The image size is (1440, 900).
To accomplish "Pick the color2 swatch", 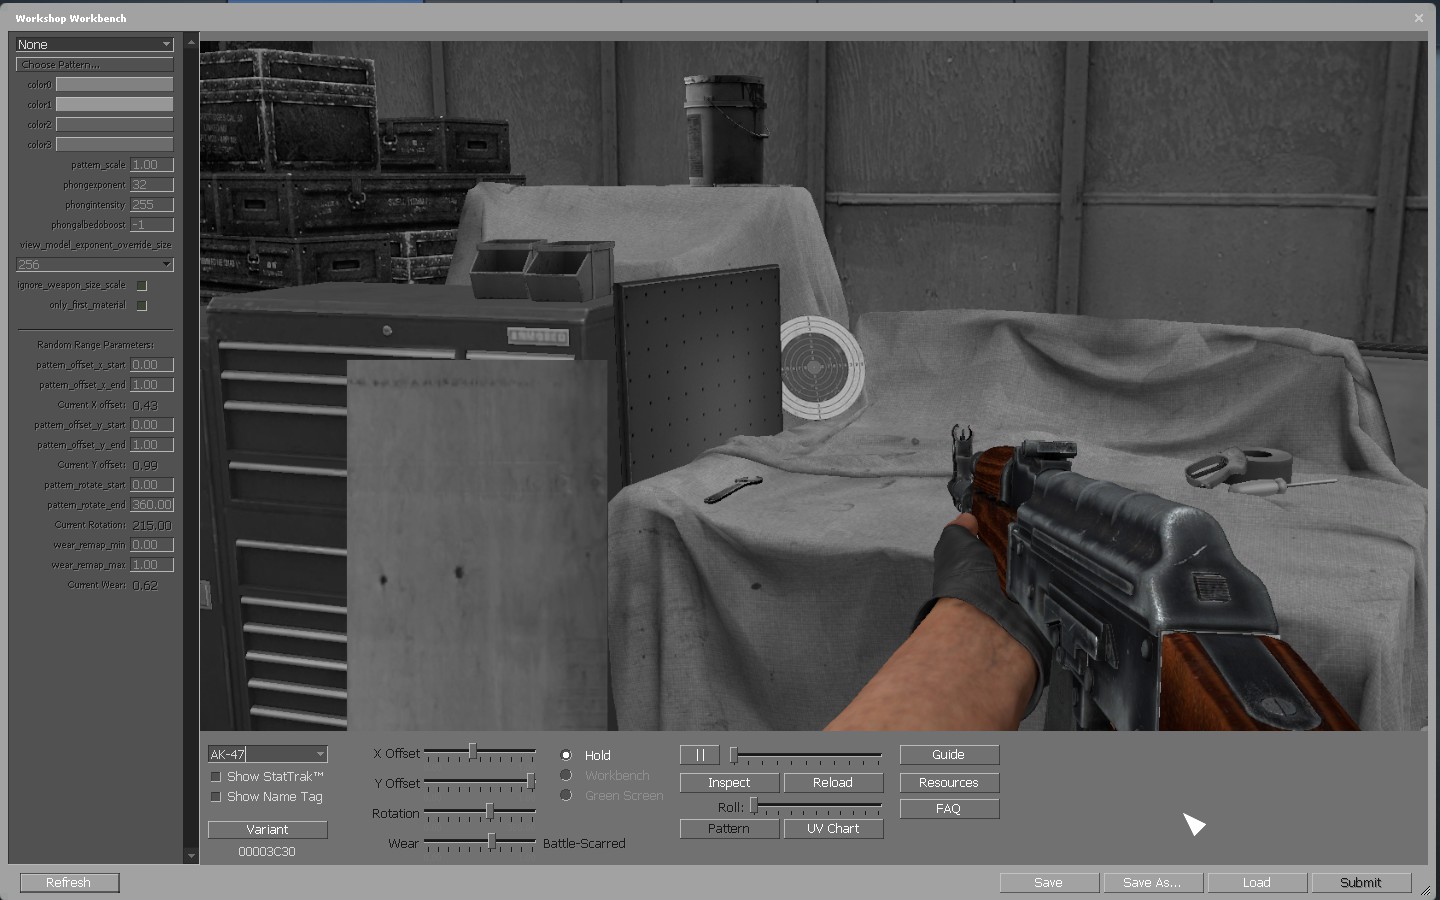I will [114, 124].
